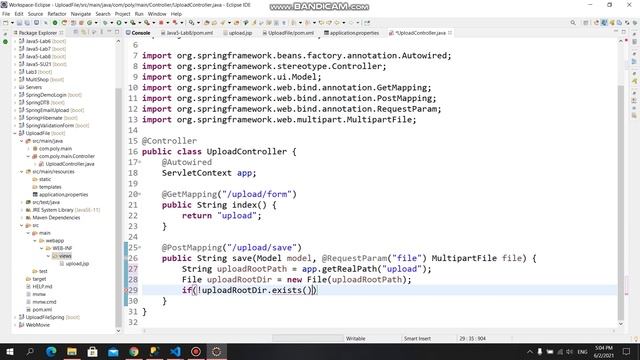Fold the index method at line 20
Image resolution: width=640 pixels, height=360 pixels.
[x=140, y=194]
